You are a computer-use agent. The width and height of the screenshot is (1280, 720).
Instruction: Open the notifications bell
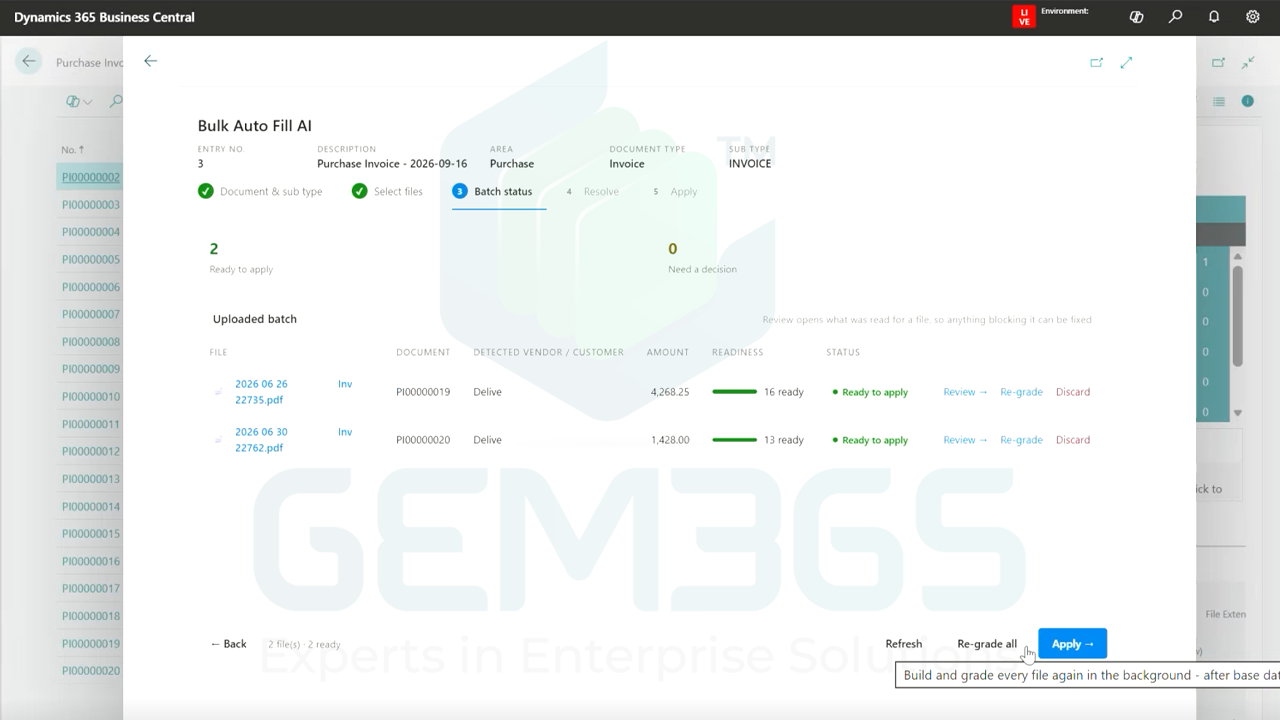click(1214, 17)
